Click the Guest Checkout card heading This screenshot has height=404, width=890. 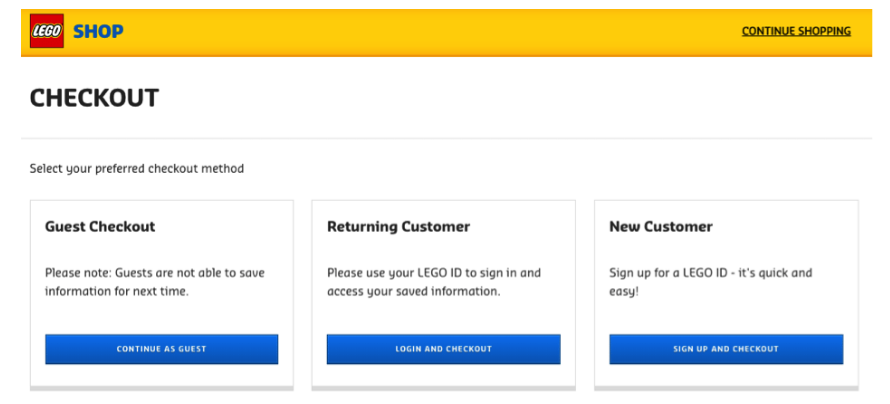100,227
